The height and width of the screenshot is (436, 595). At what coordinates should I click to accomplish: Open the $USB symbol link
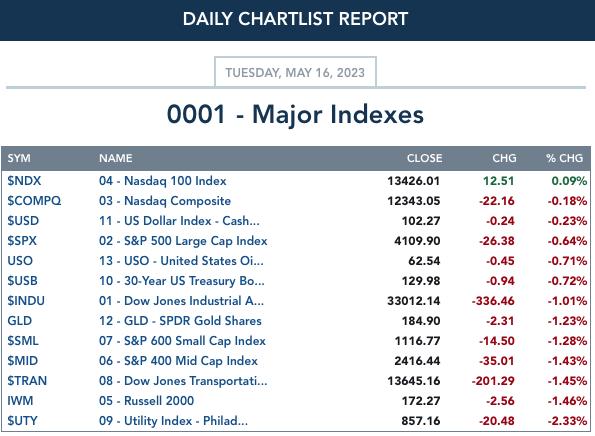click(22, 281)
